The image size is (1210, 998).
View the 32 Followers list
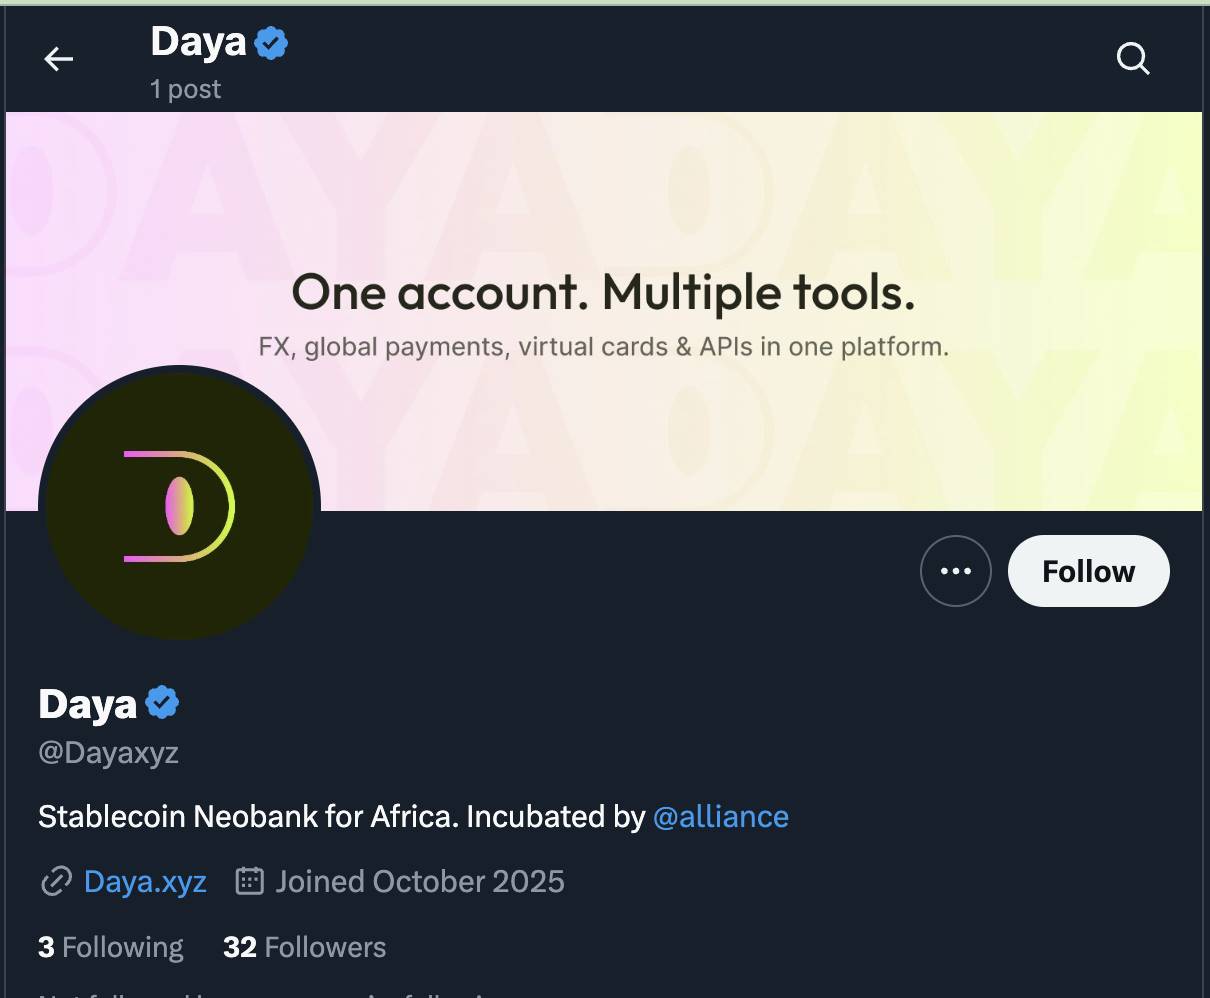tap(304, 947)
